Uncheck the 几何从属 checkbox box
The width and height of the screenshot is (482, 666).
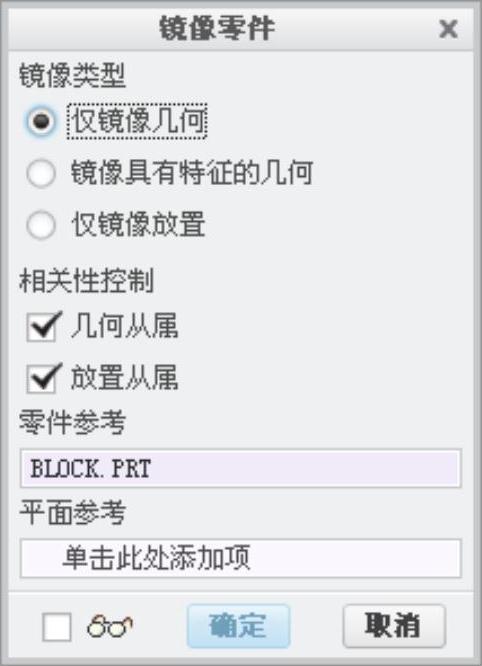(x=42, y=327)
